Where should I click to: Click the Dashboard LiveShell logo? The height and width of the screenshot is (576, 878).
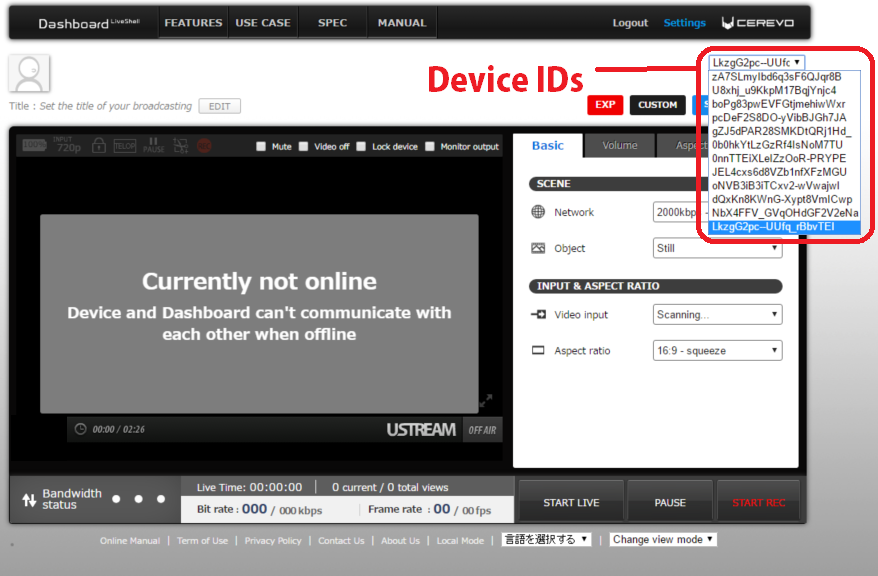[89, 24]
